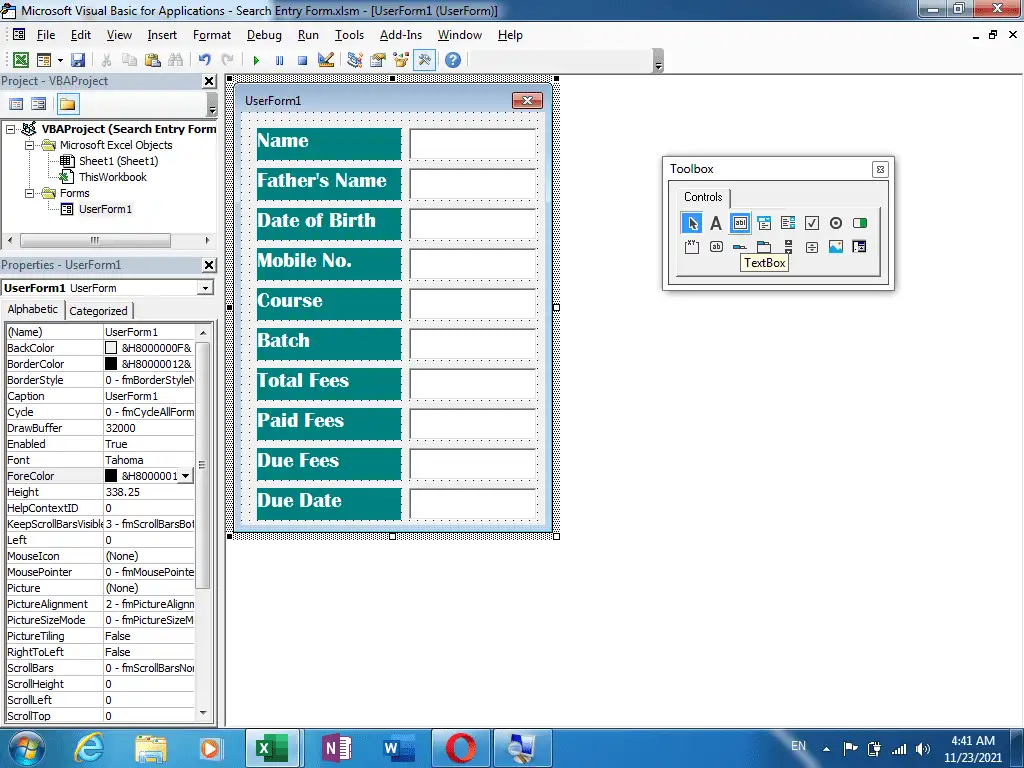This screenshot has width=1024, height=768.
Task: Open the Format menu
Action: click(x=212, y=35)
